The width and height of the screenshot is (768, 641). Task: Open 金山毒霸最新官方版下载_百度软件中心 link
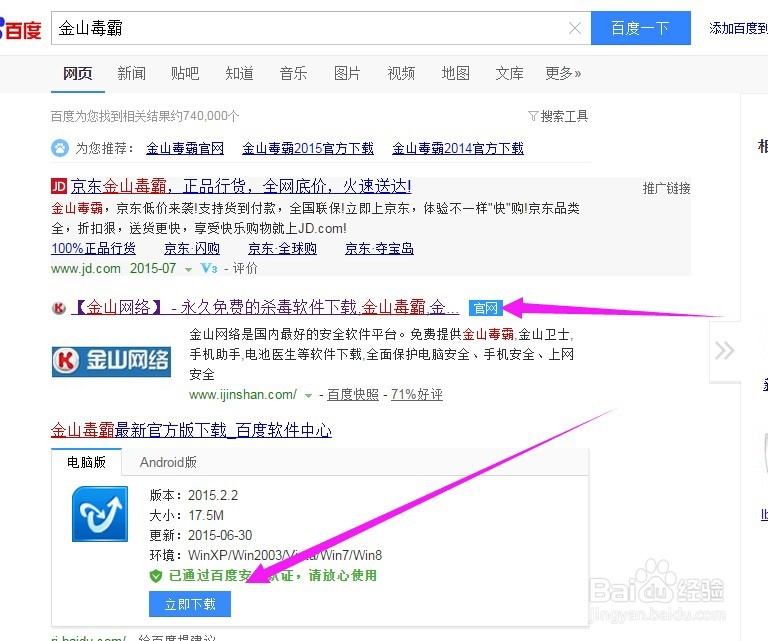tap(192, 430)
